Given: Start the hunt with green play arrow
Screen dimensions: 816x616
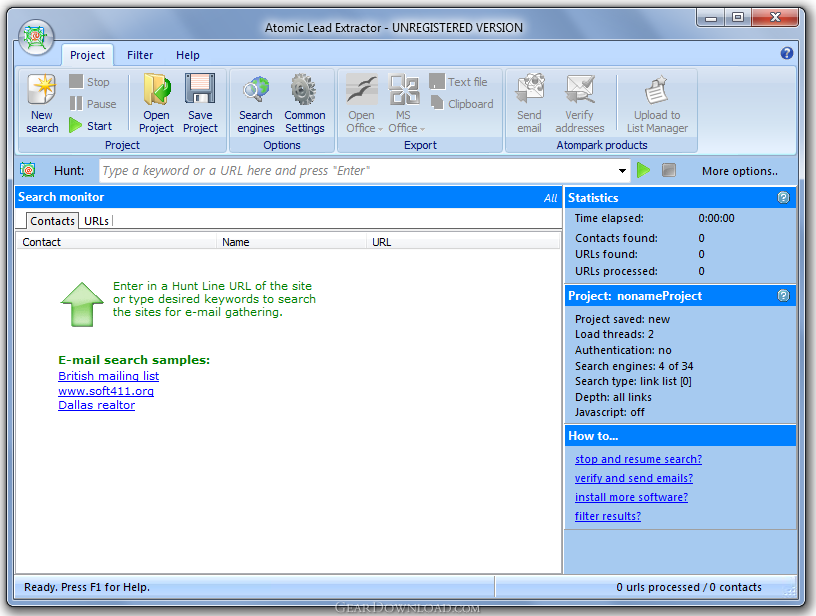Looking at the screenshot, I should (644, 170).
